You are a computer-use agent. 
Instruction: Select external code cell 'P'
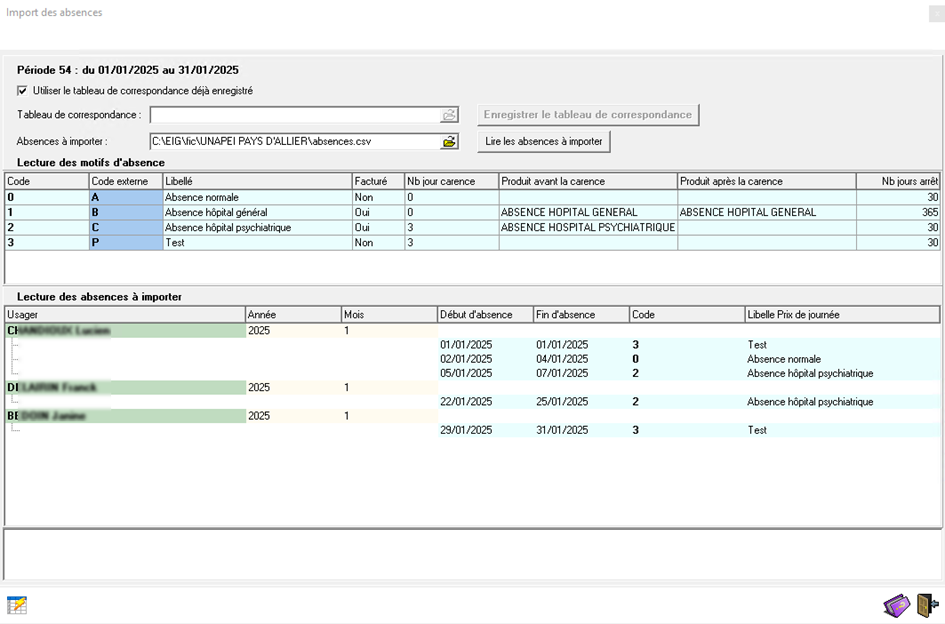pos(126,243)
